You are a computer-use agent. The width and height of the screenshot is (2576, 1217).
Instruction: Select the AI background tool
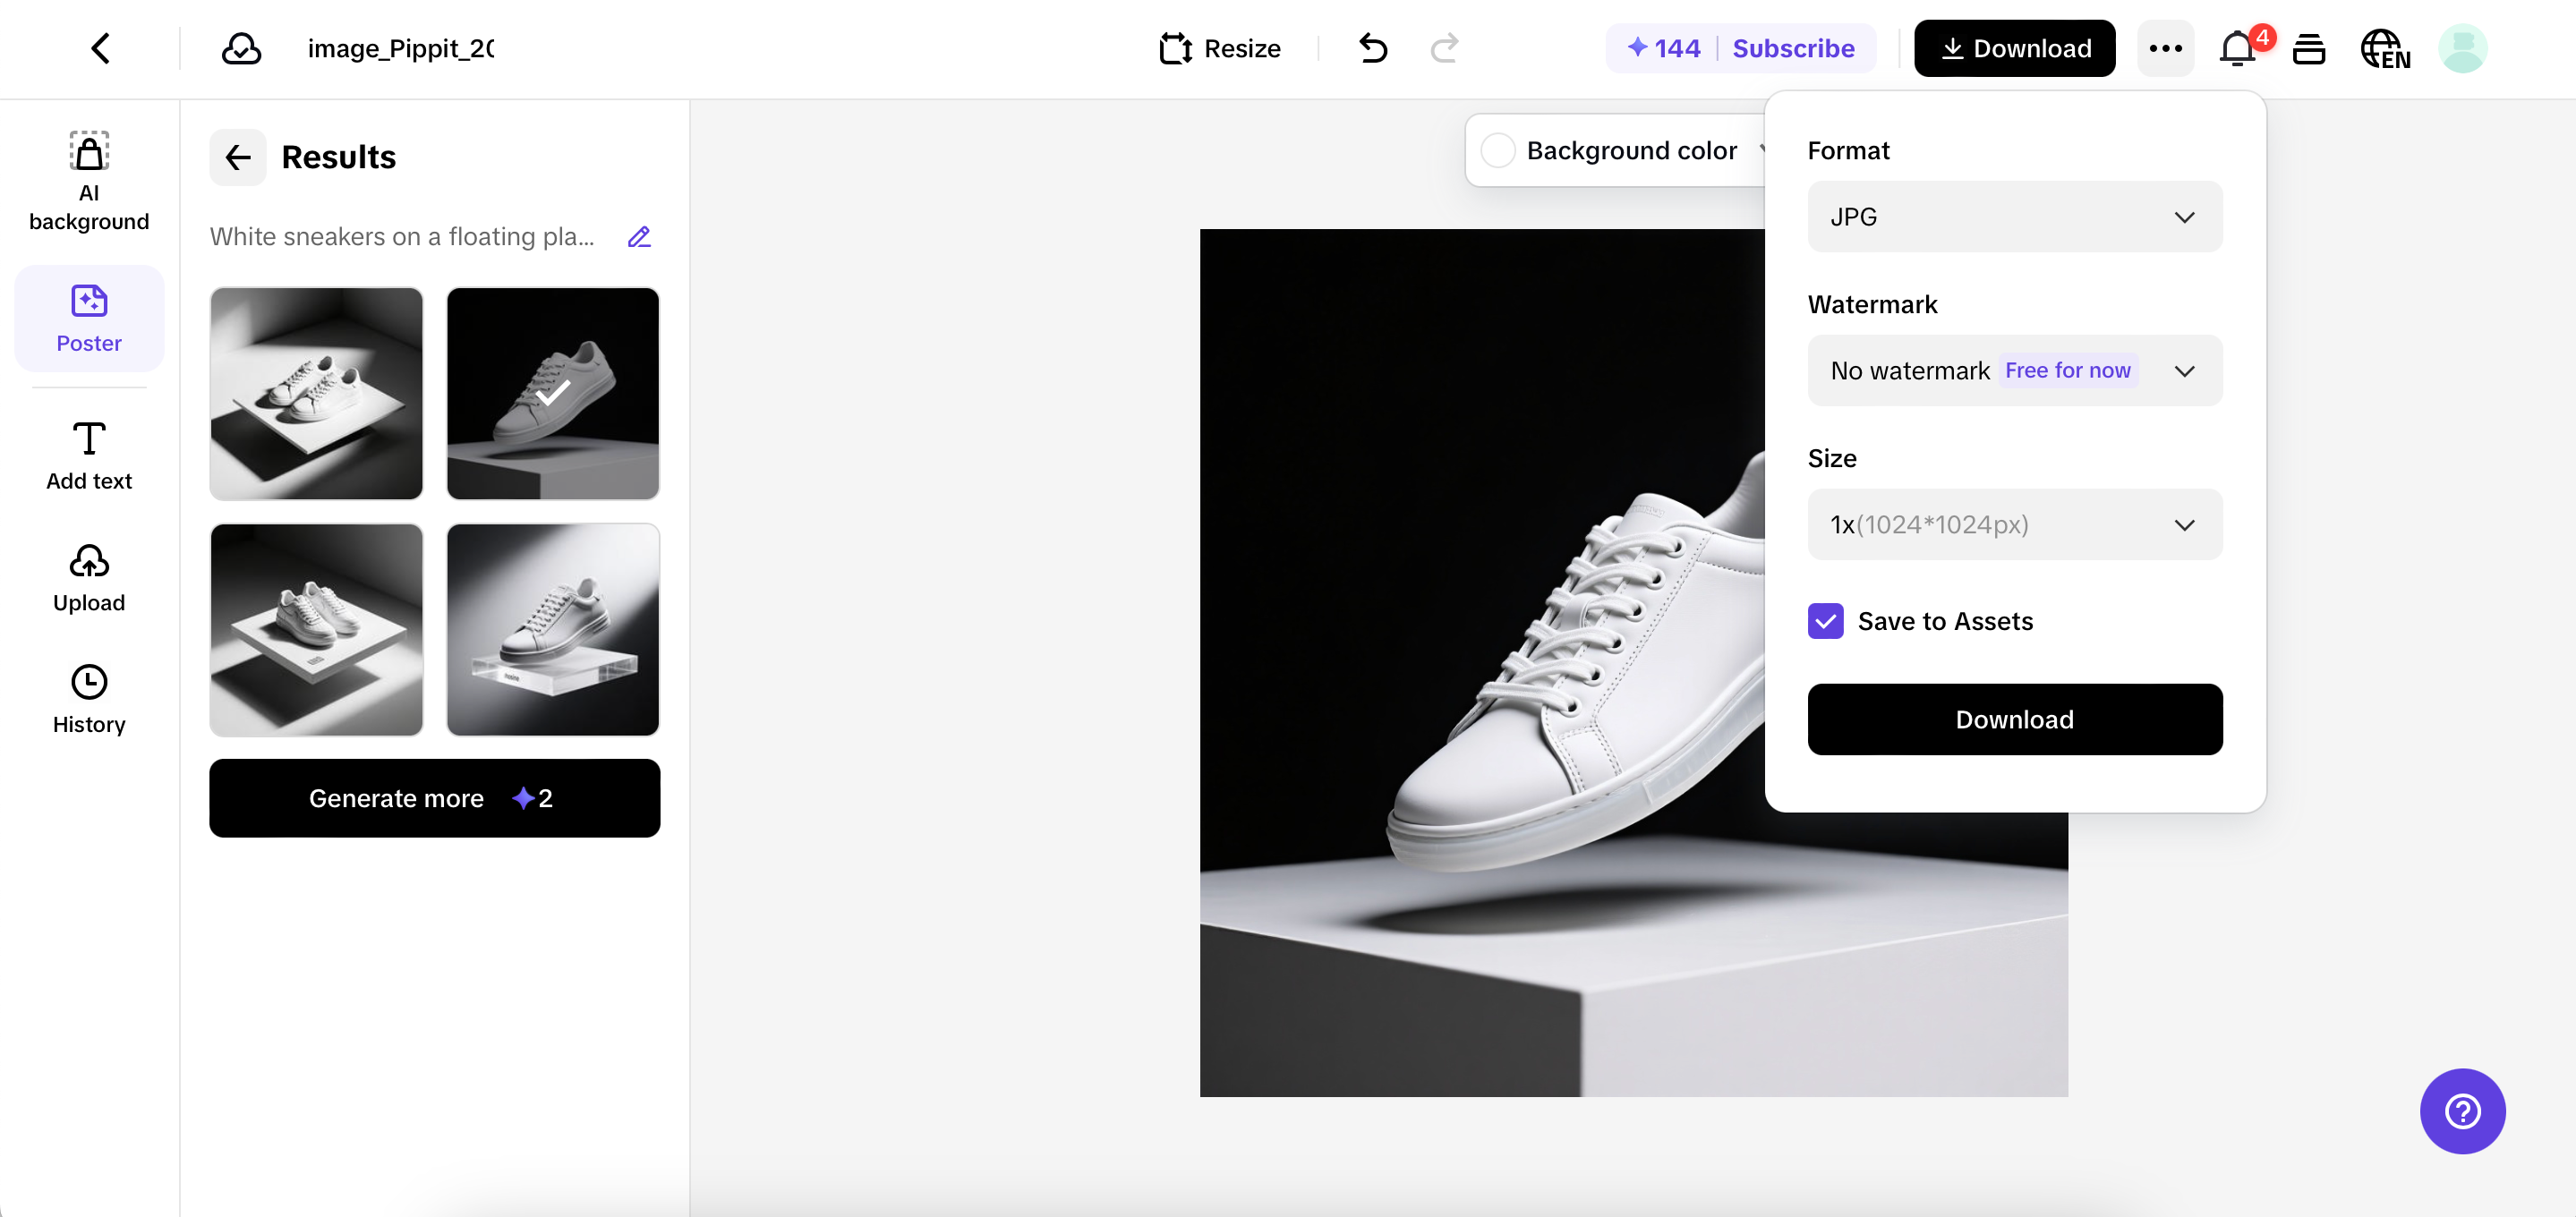(x=89, y=180)
